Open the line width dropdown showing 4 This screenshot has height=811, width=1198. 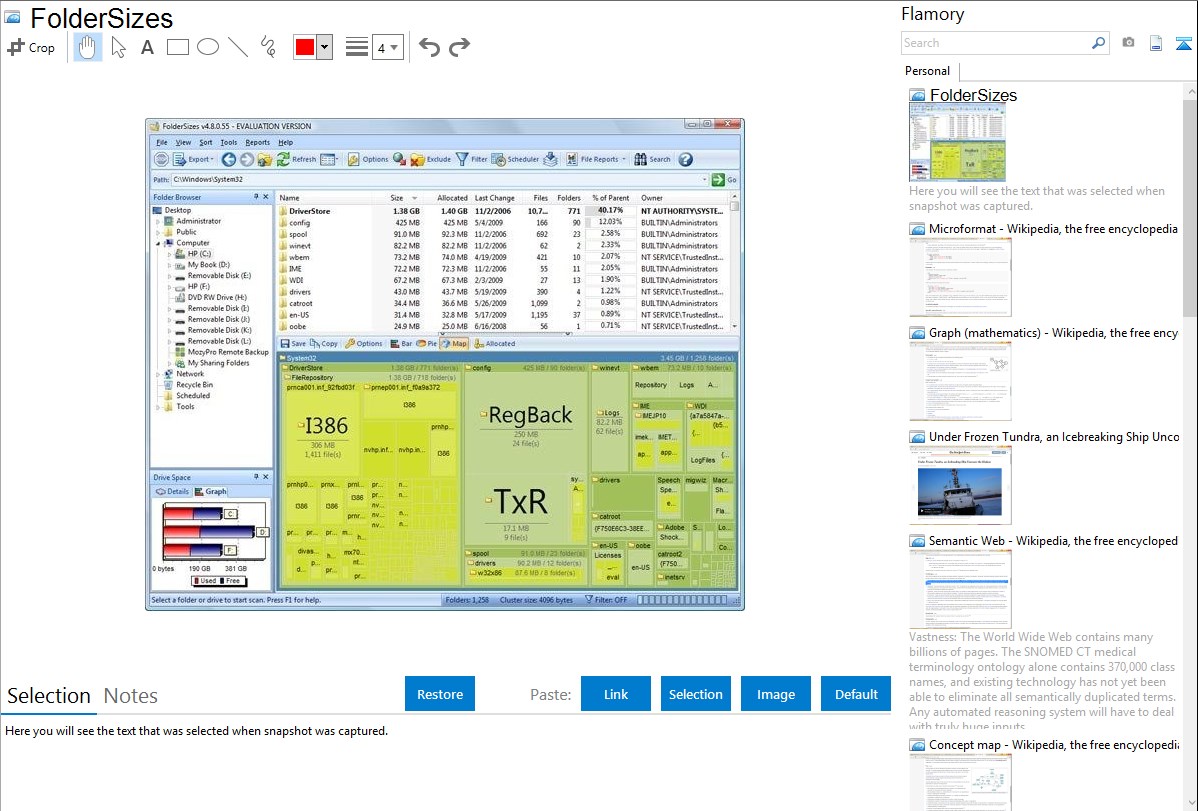click(x=387, y=47)
